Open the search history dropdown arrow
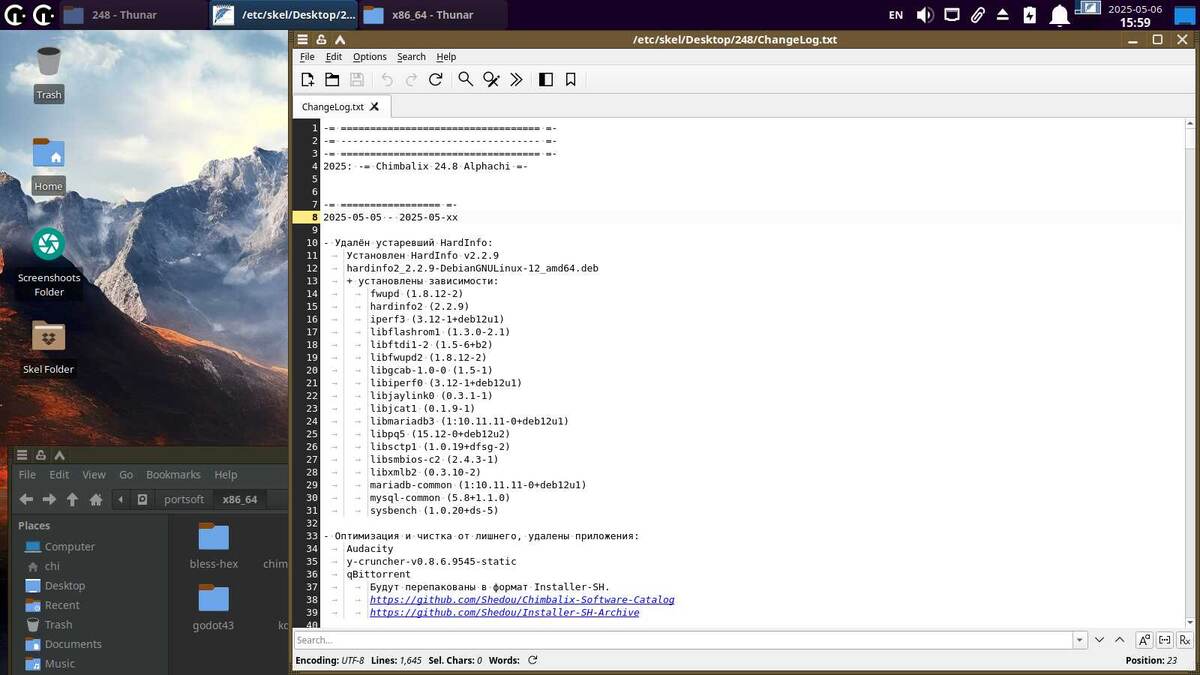This screenshot has height=675, width=1200. click(1080, 640)
